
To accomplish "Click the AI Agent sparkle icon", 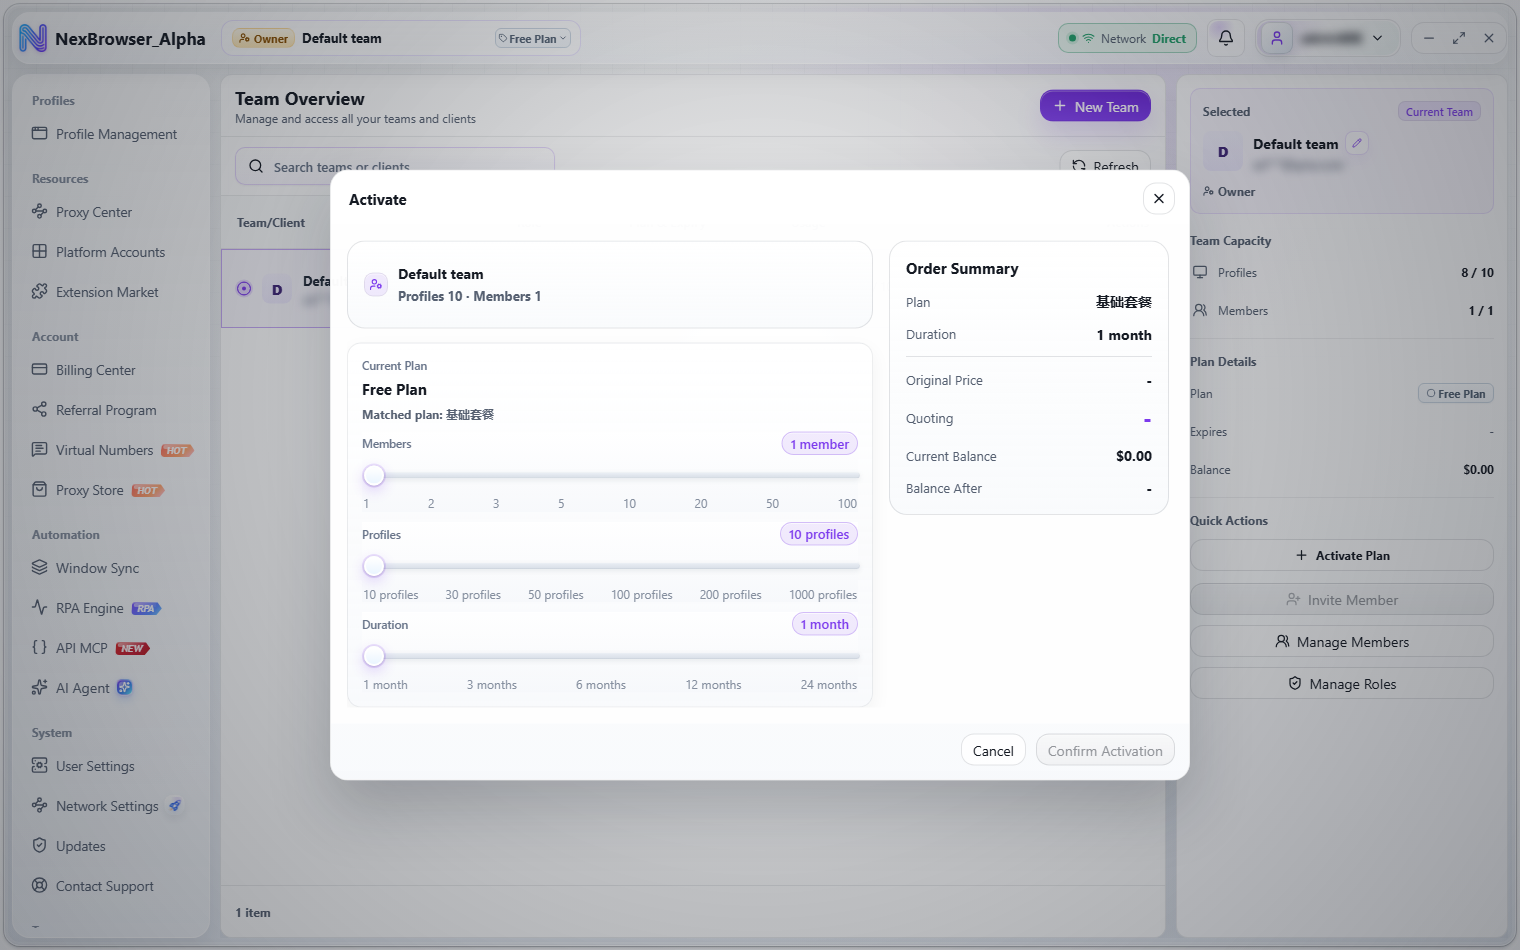I will coord(40,687).
